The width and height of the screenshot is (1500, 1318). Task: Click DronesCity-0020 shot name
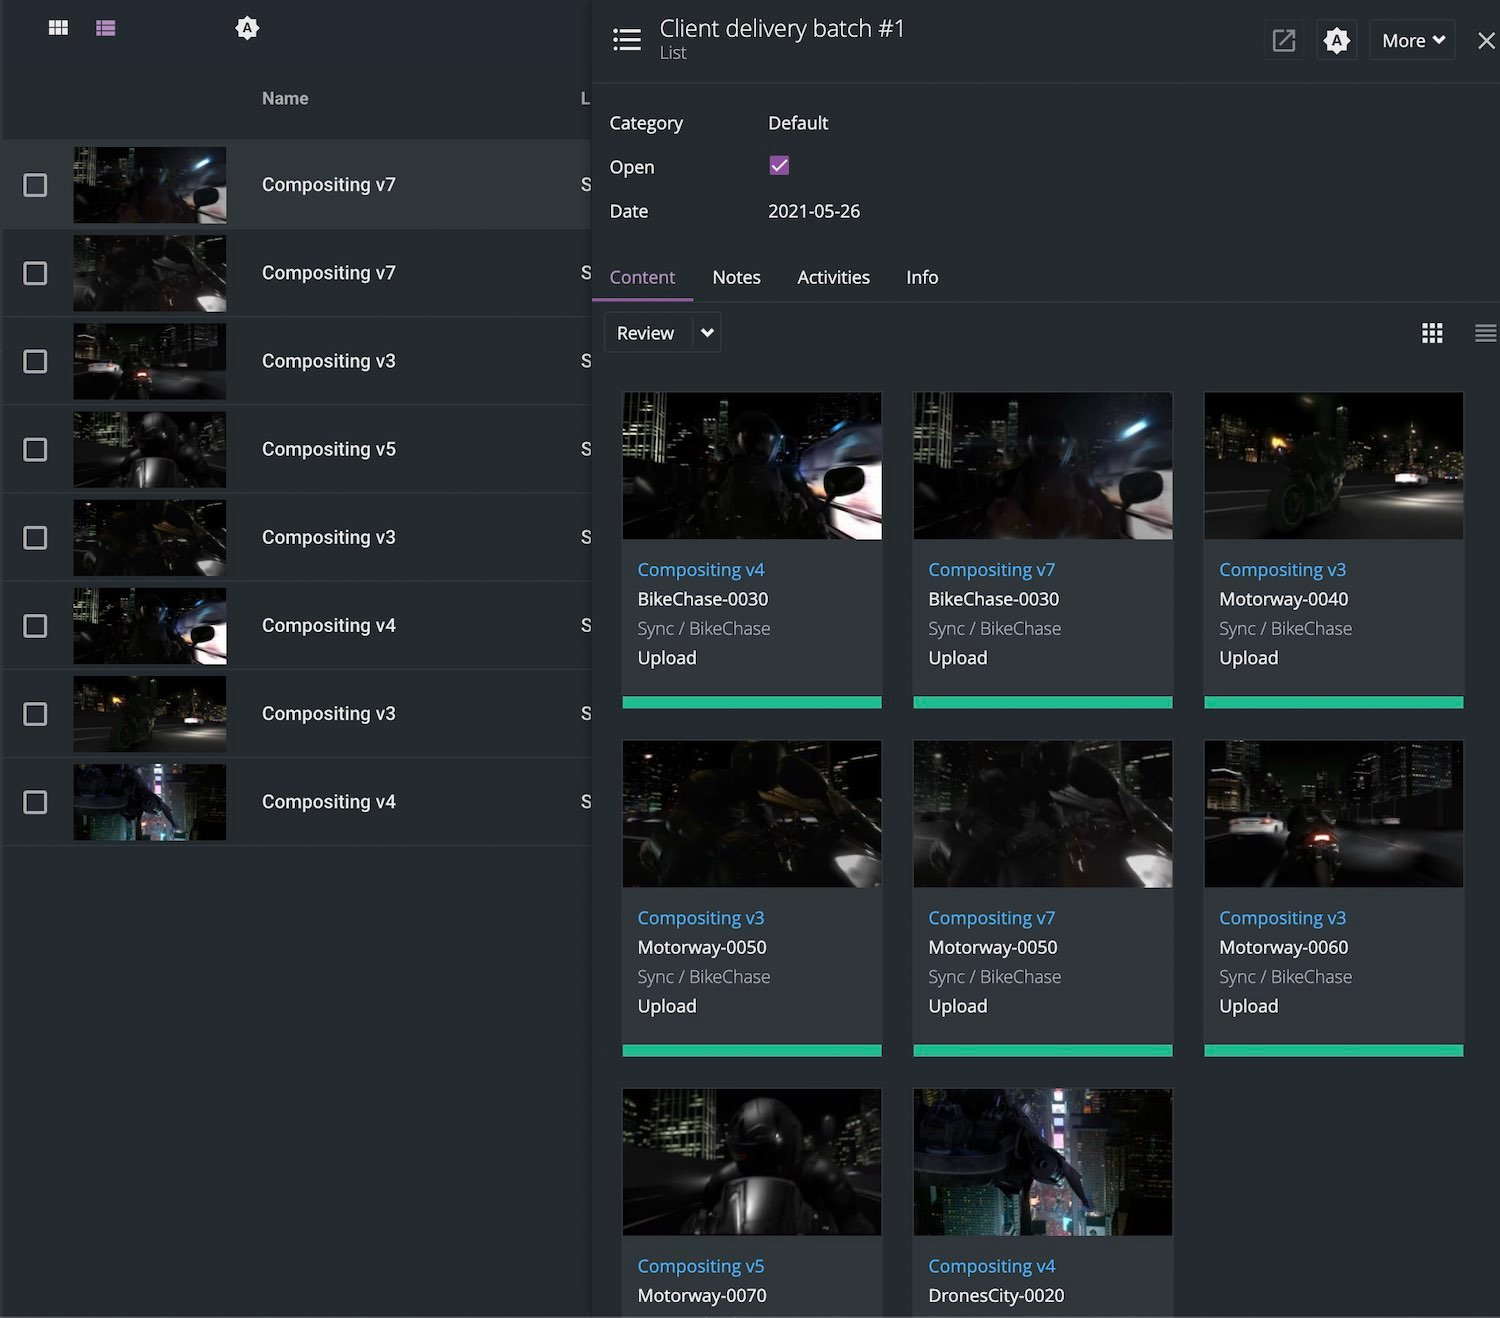(x=996, y=1295)
